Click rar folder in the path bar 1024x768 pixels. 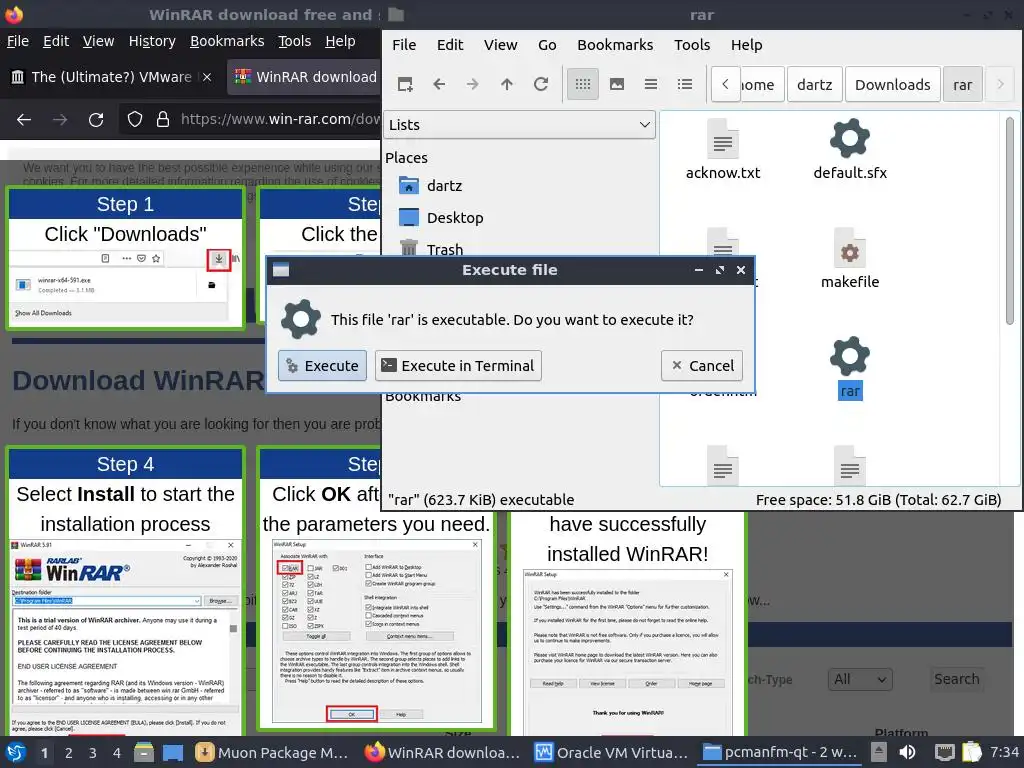[963, 85]
